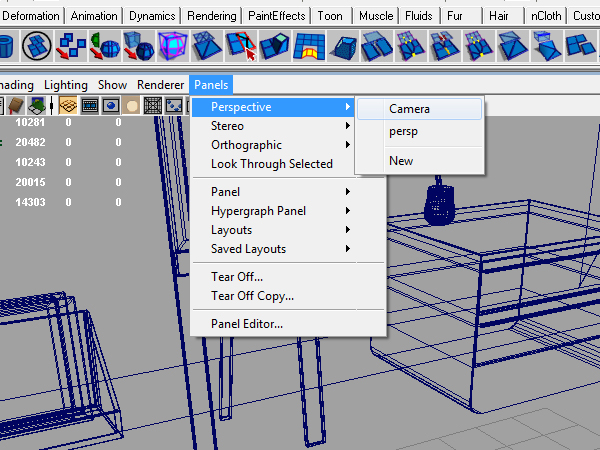
Task: Open the Lighting menu
Action: (x=66, y=85)
